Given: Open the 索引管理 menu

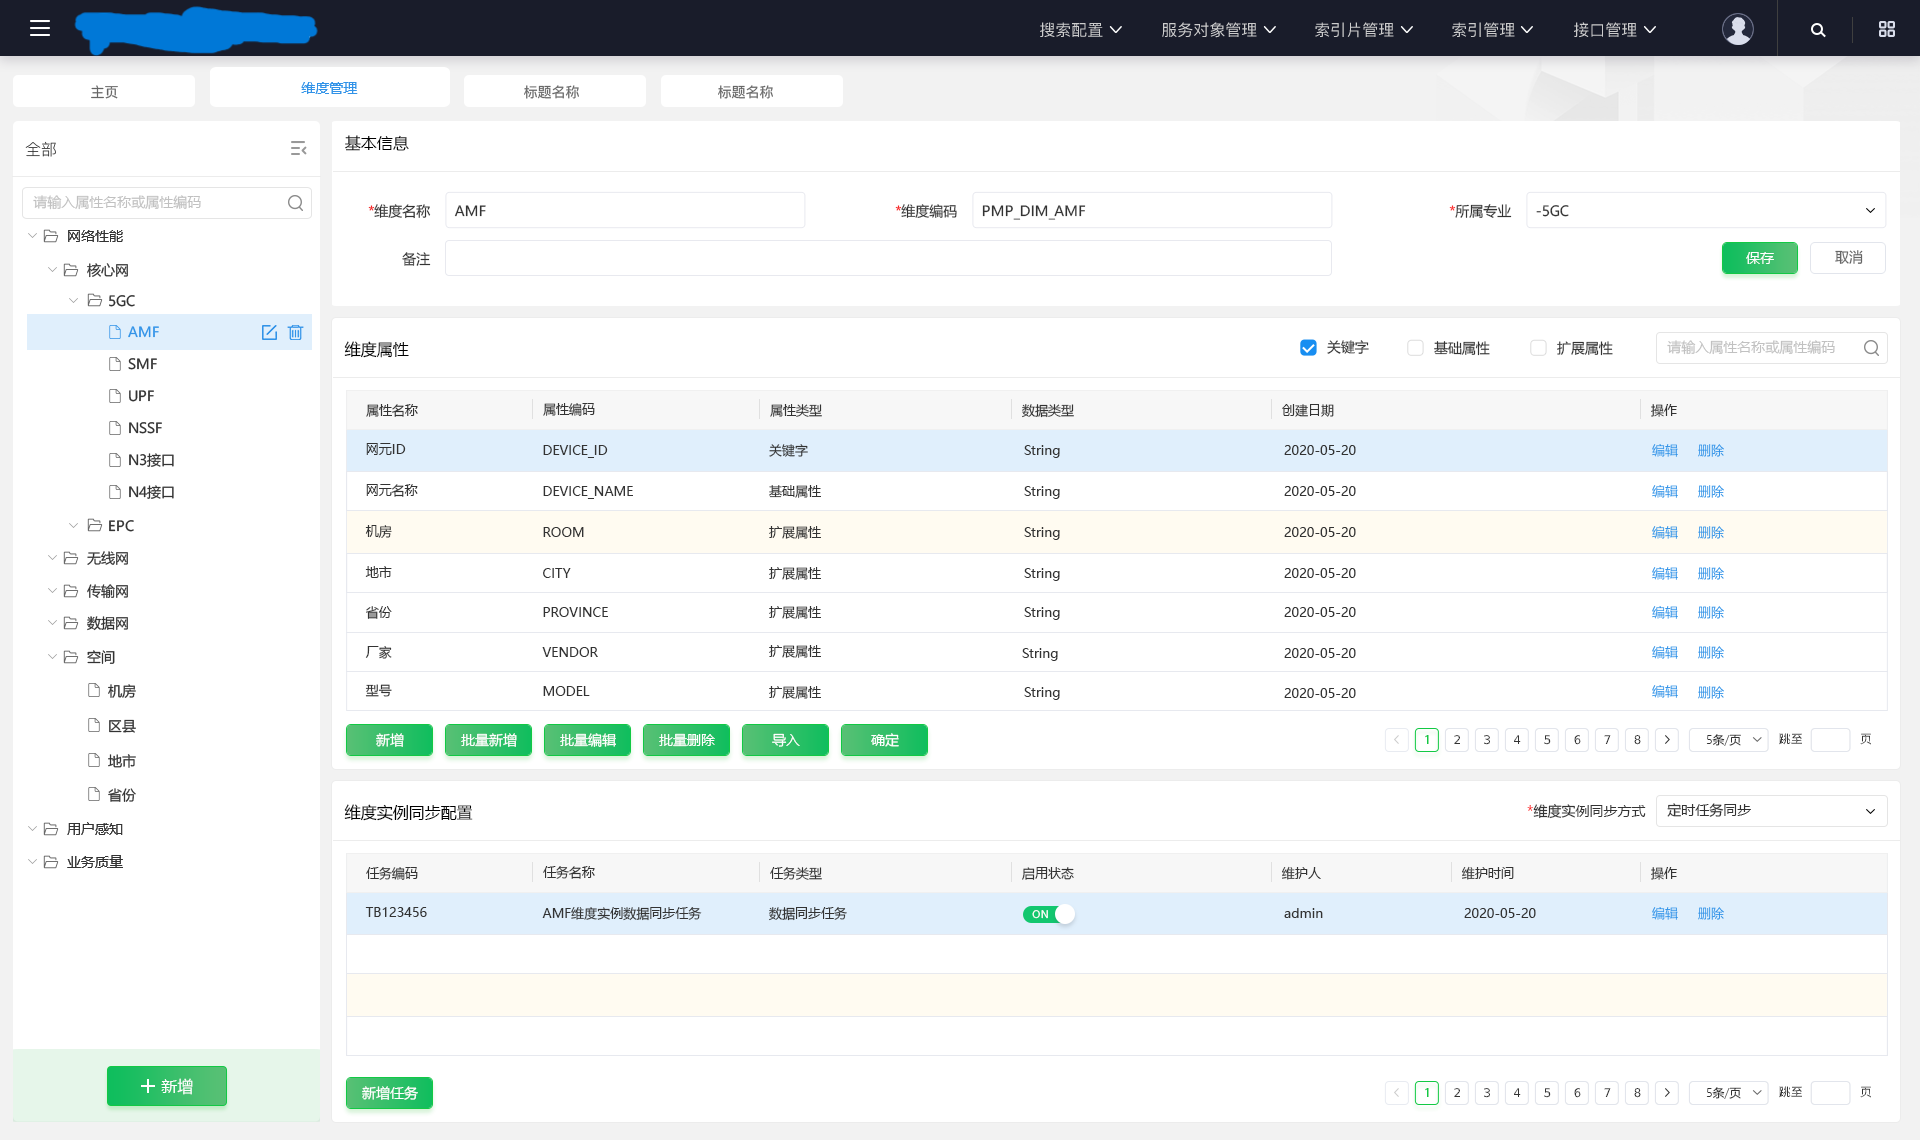Looking at the screenshot, I should (x=1492, y=30).
